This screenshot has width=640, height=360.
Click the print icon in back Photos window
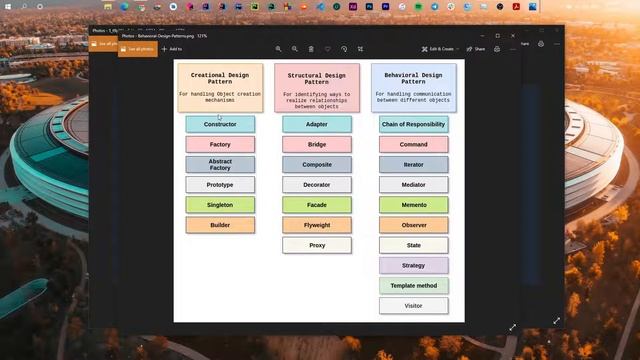click(x=541, y=44)
